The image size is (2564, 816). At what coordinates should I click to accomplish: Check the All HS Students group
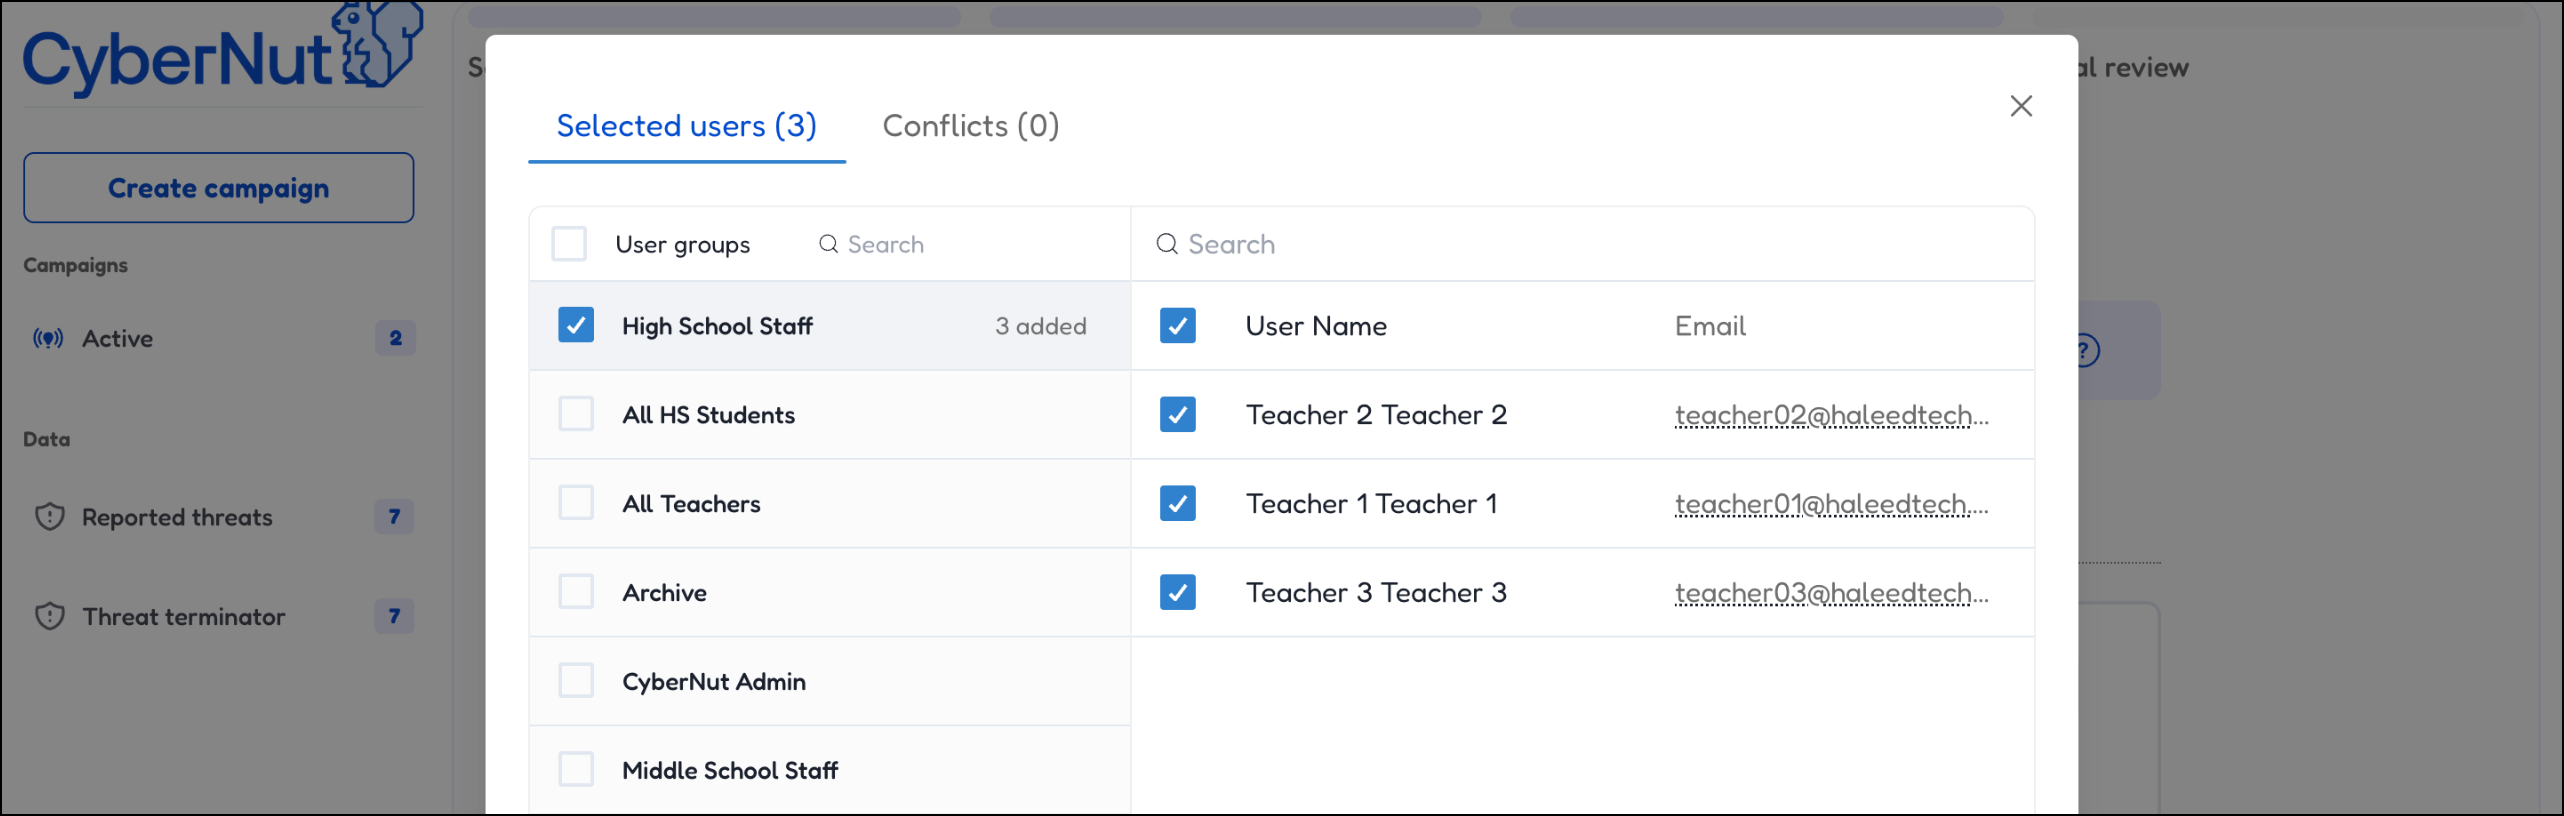[576, 414]
